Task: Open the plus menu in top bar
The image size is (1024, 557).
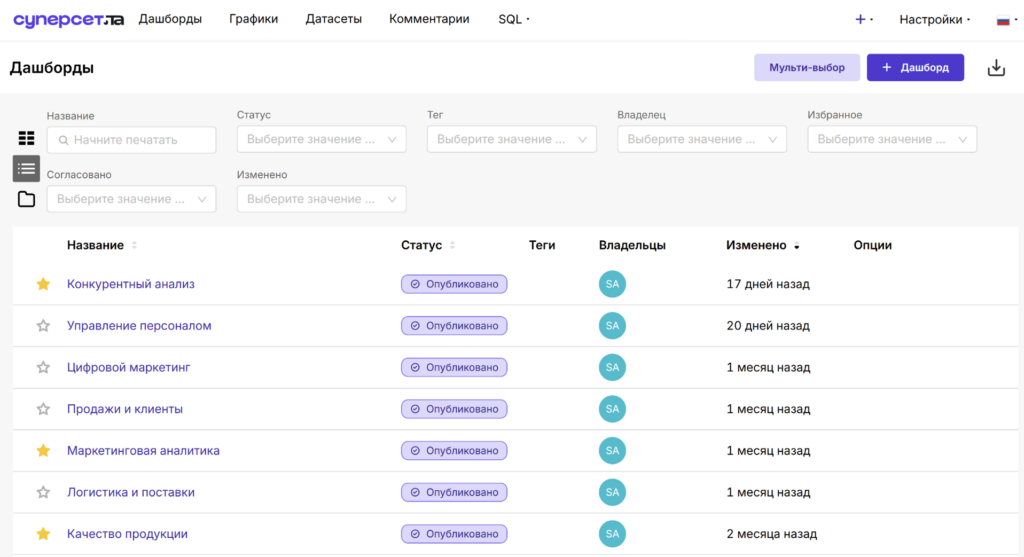Action: click(x=863, y=20)
